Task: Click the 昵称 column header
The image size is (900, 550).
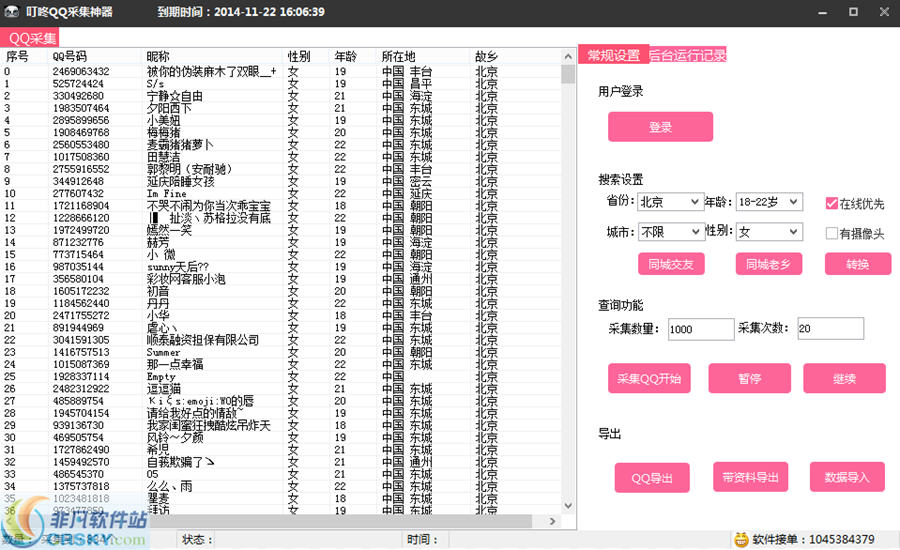Action: click(x=212, y=56)
